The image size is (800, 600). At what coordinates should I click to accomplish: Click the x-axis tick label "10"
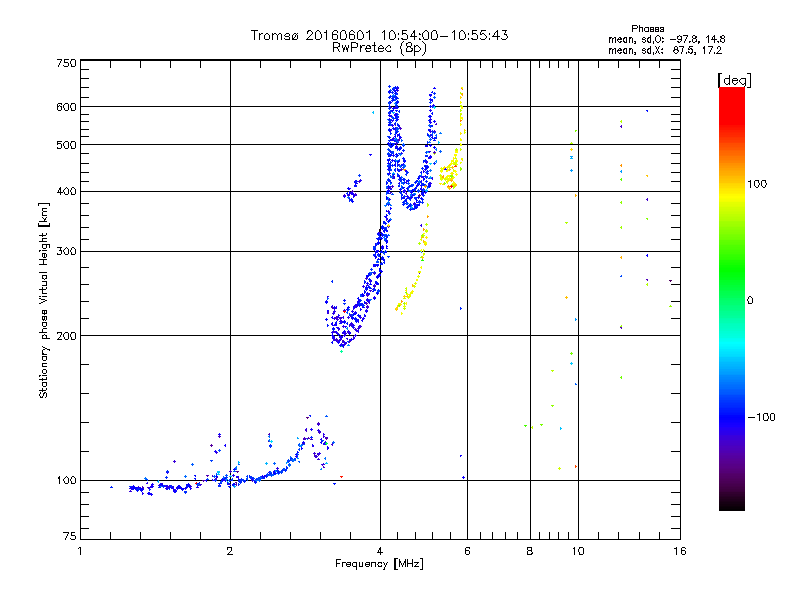click(x=578, y=551)
